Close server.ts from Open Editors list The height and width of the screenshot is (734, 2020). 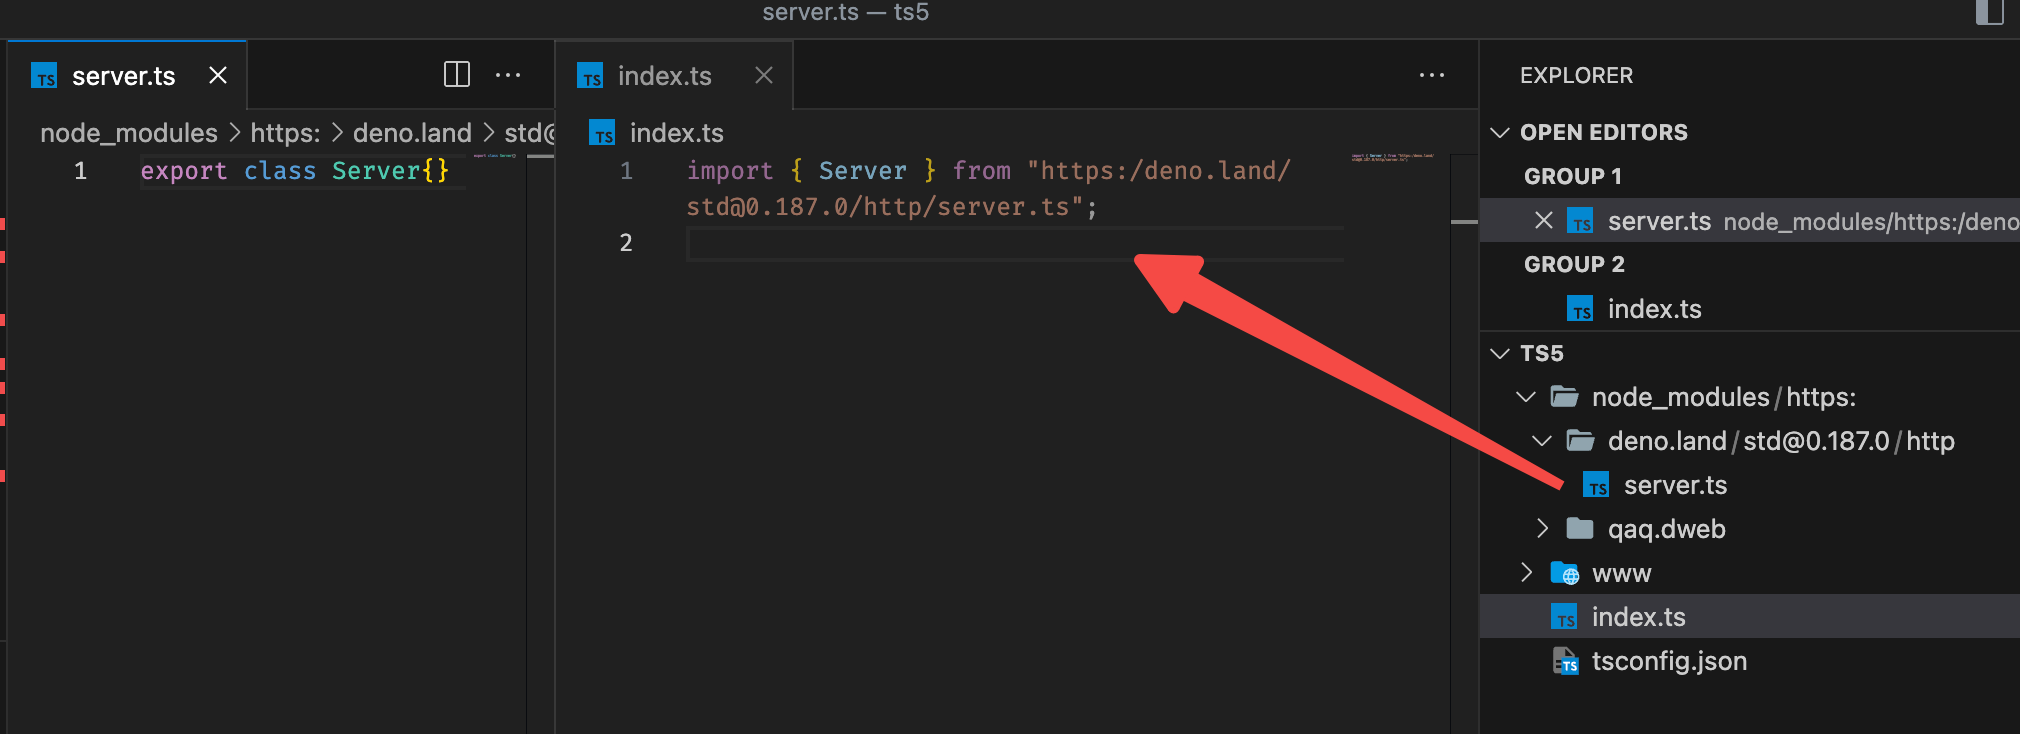[1543, 220]
